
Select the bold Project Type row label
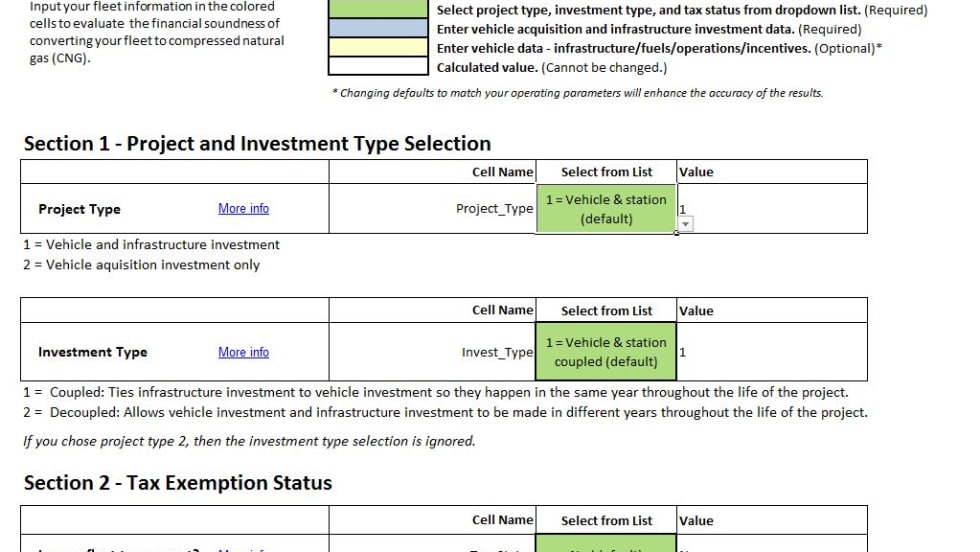79,209
